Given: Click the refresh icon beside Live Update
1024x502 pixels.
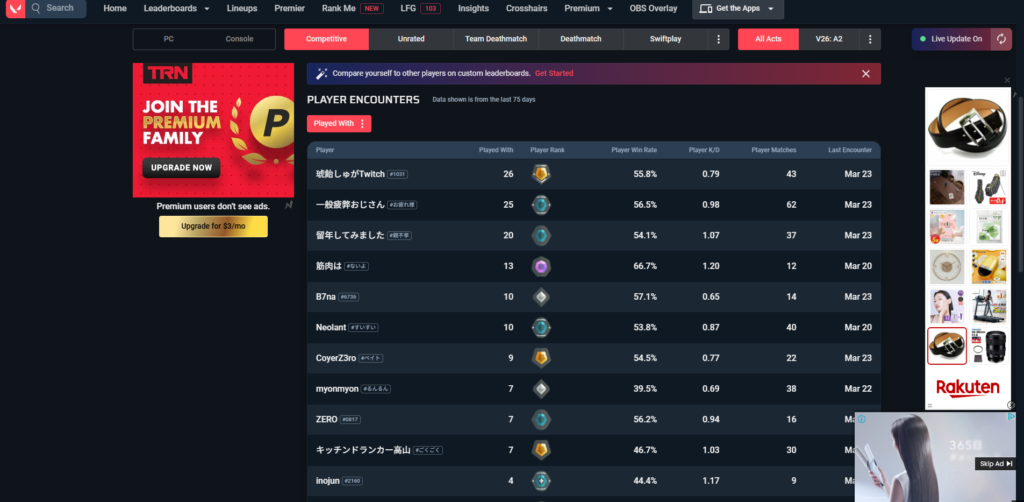Looking at the screenshot, I should tap(1001, 39).
